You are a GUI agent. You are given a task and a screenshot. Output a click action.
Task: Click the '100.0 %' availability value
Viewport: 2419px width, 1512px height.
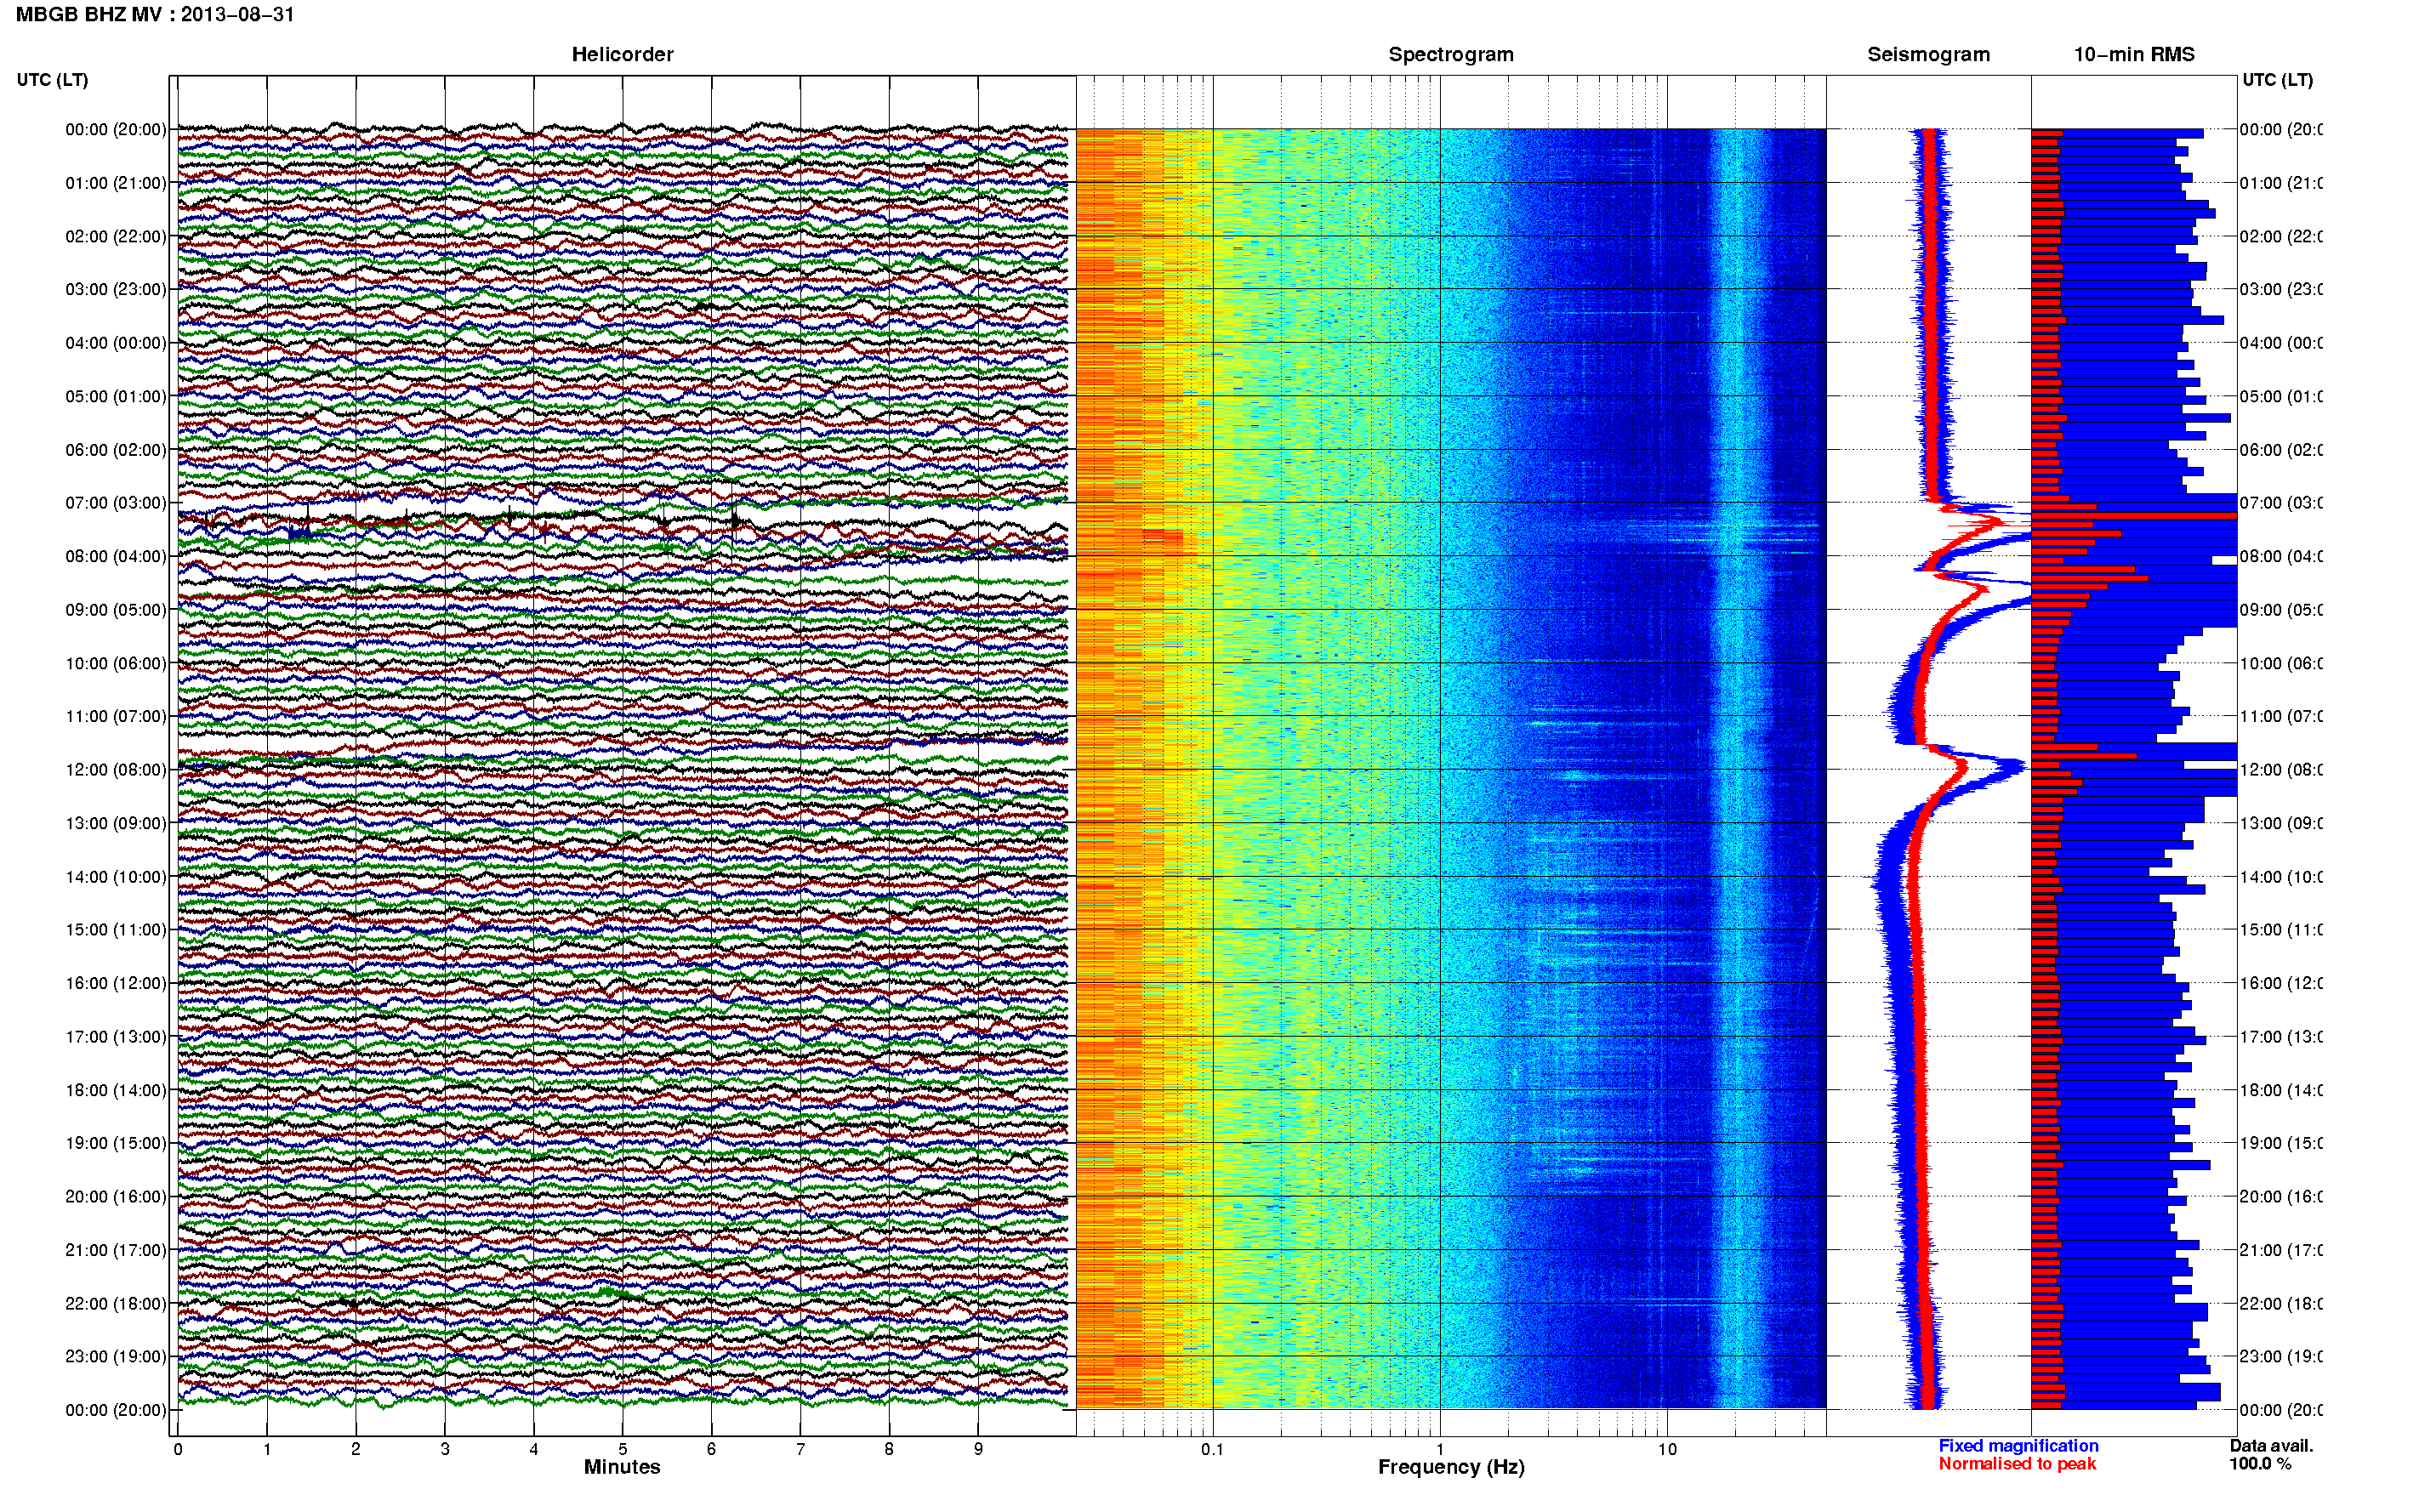2260,1464
